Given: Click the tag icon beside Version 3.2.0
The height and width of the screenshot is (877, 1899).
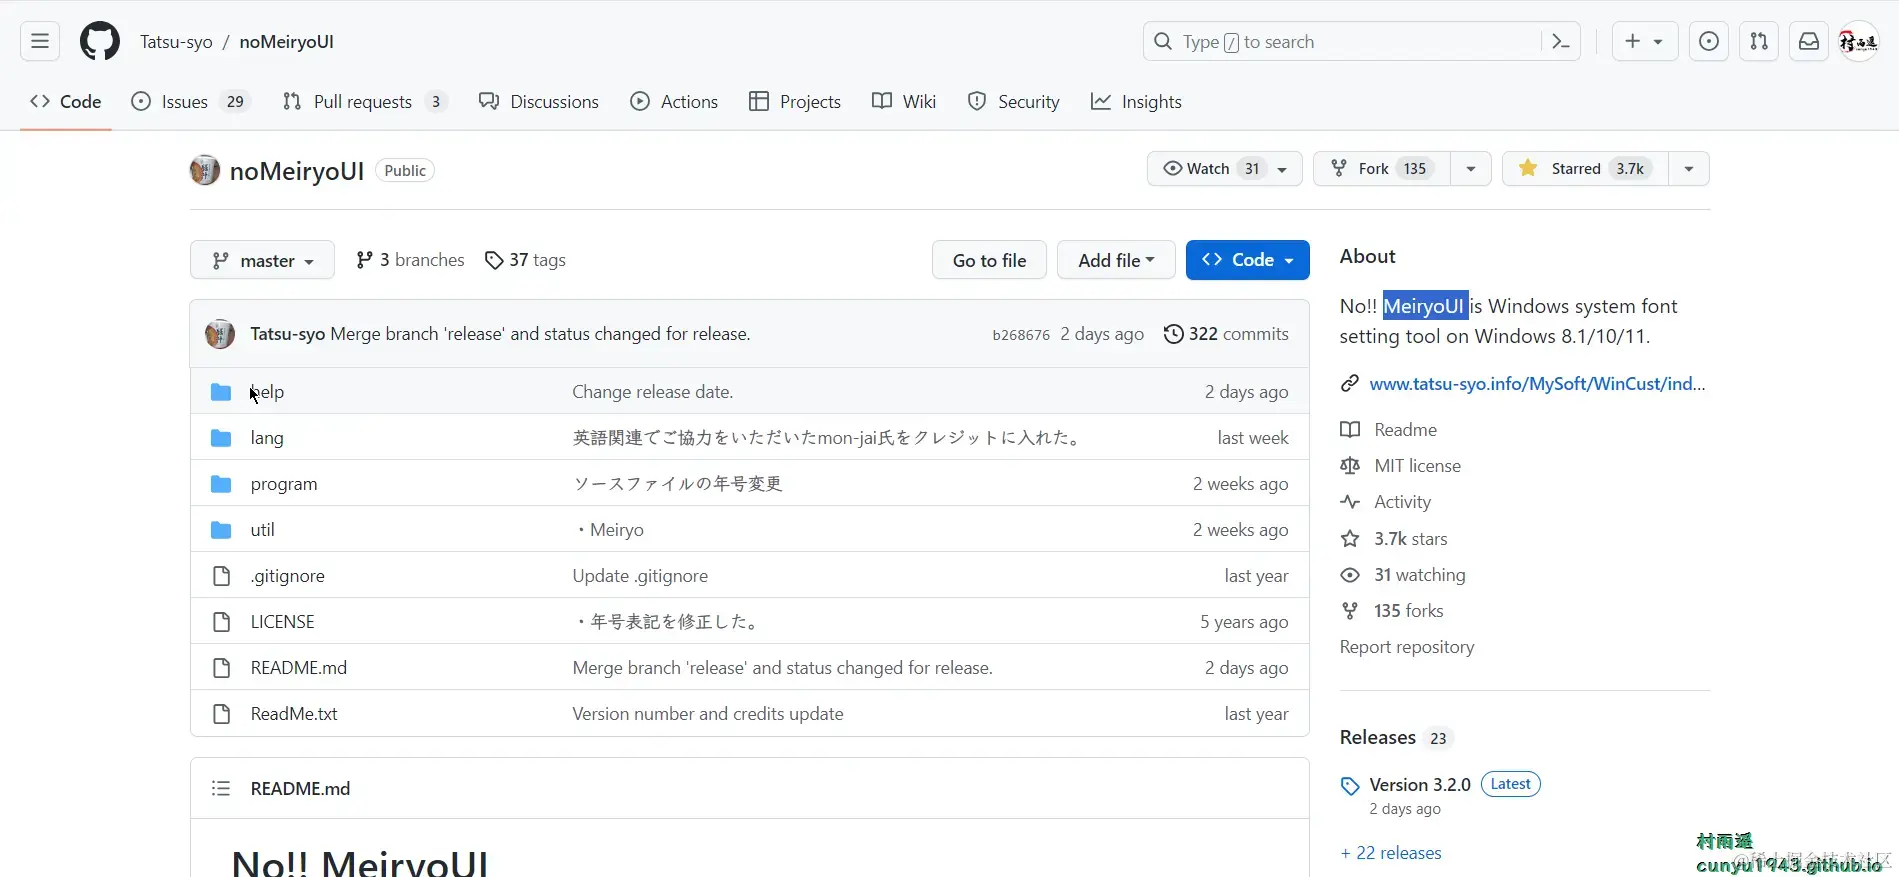Looking at the screenshot, I should (1350, 786).
